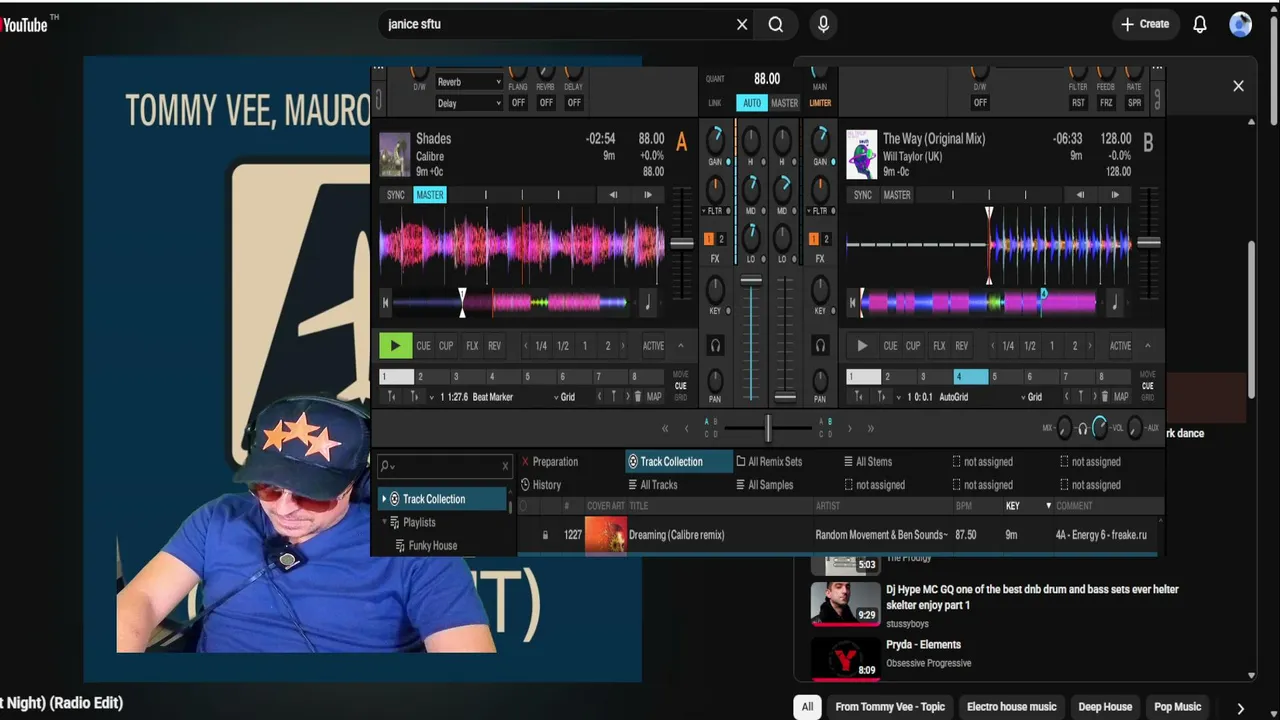Open Pryda - Elements video link
Screen dimensions: 1280x720
pos(923,645)
